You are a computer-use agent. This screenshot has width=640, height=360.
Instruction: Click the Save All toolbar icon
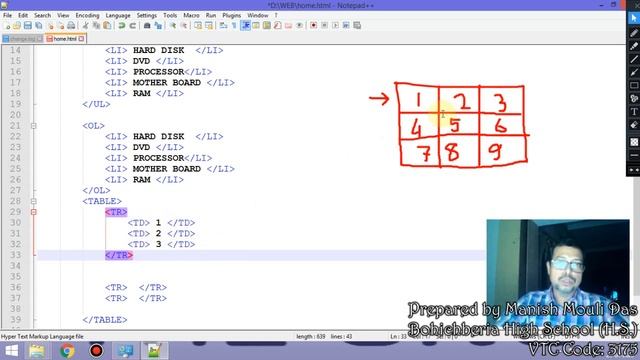click(x=39, y=25)
